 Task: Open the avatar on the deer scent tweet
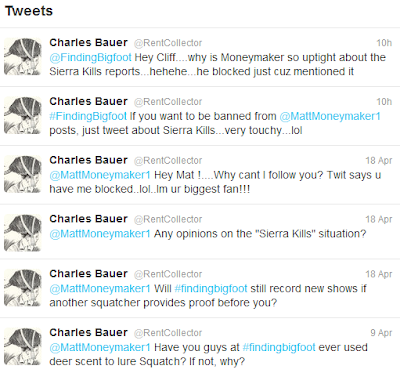pos(23,346)
